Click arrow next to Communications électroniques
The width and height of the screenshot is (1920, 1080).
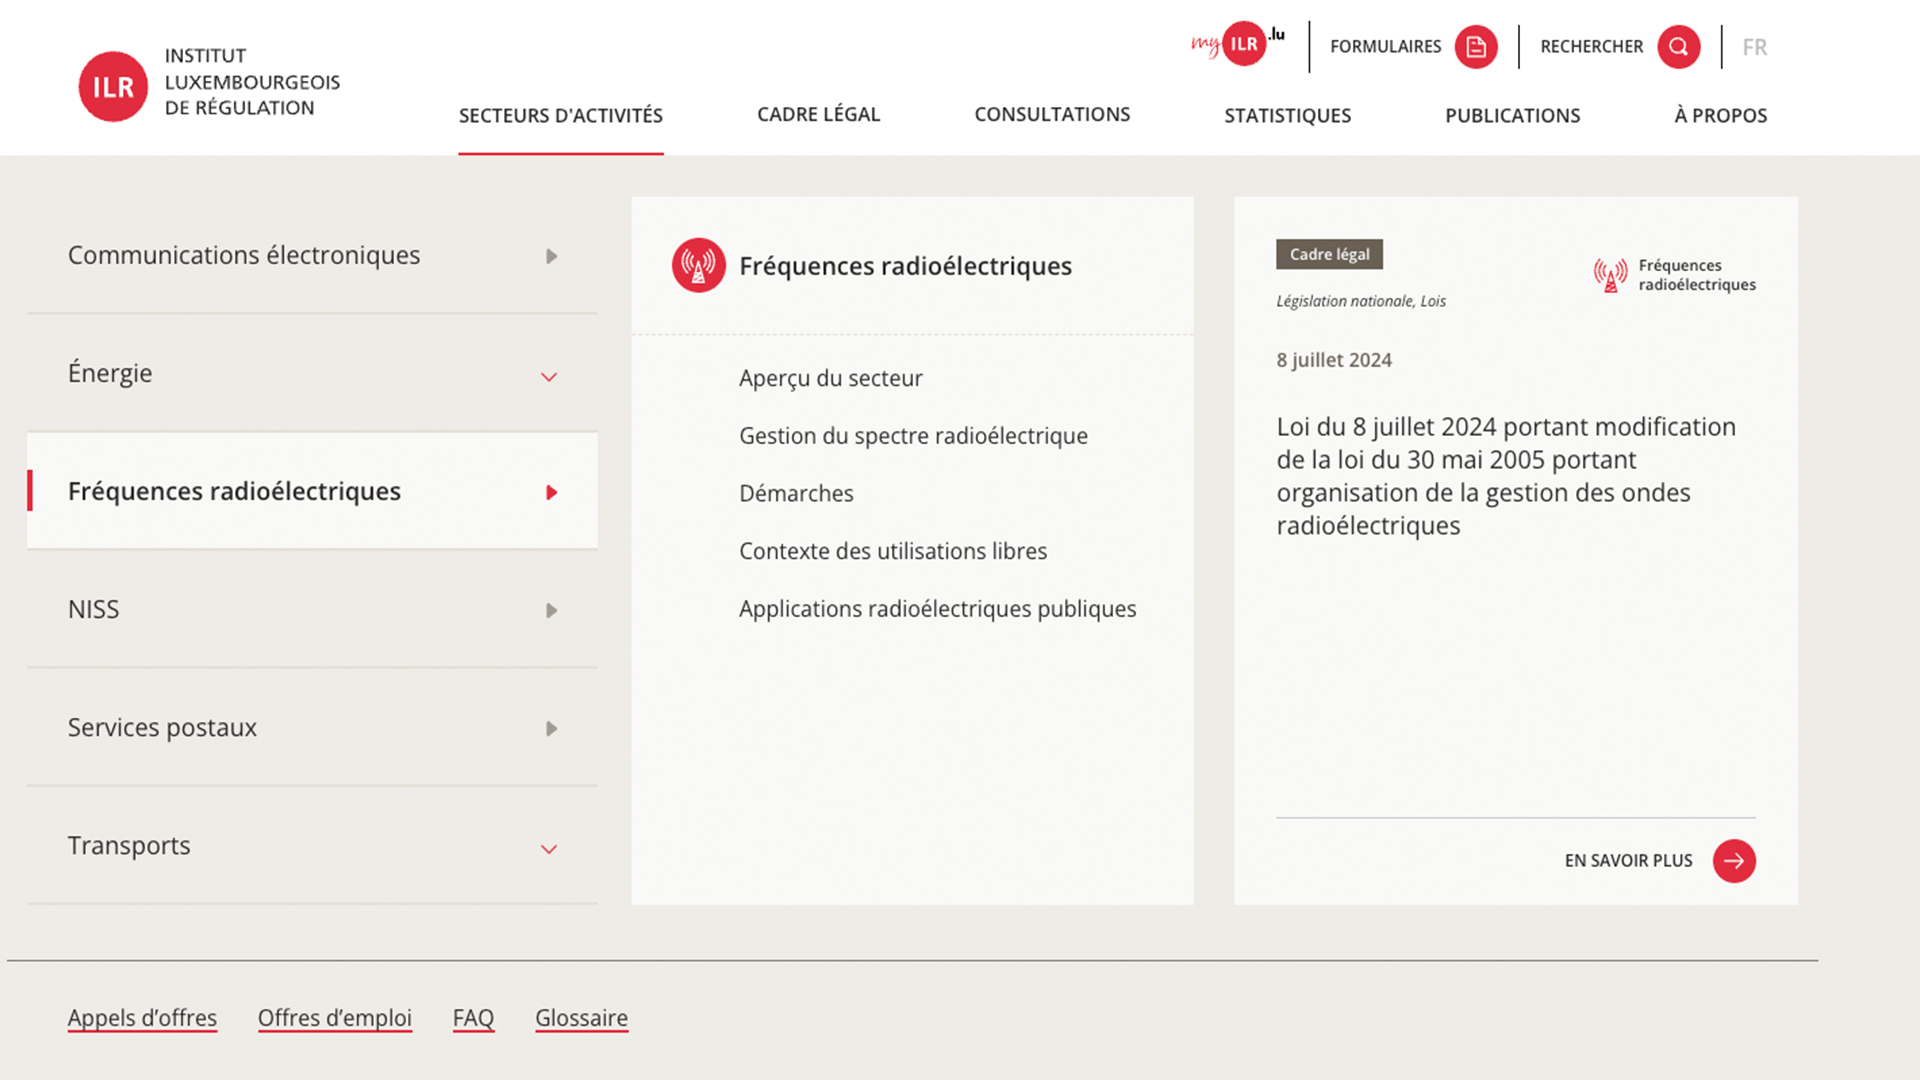pos(551,257)
